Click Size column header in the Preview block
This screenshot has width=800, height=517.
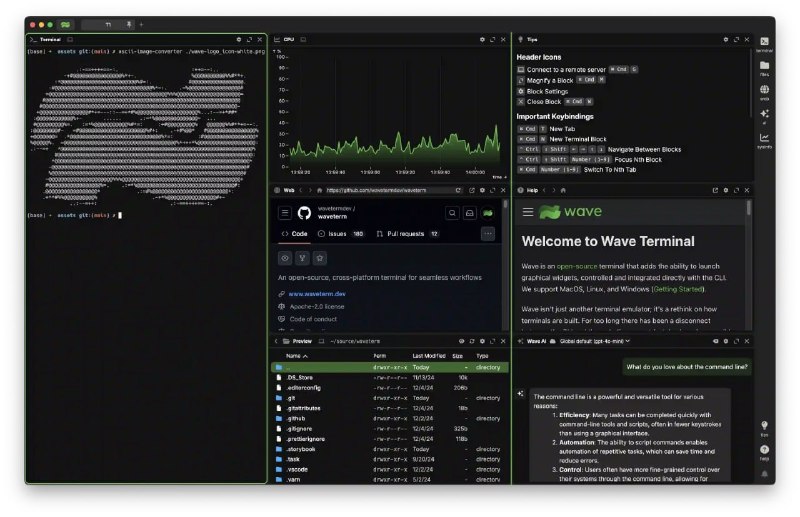click(x=458, y=356)
